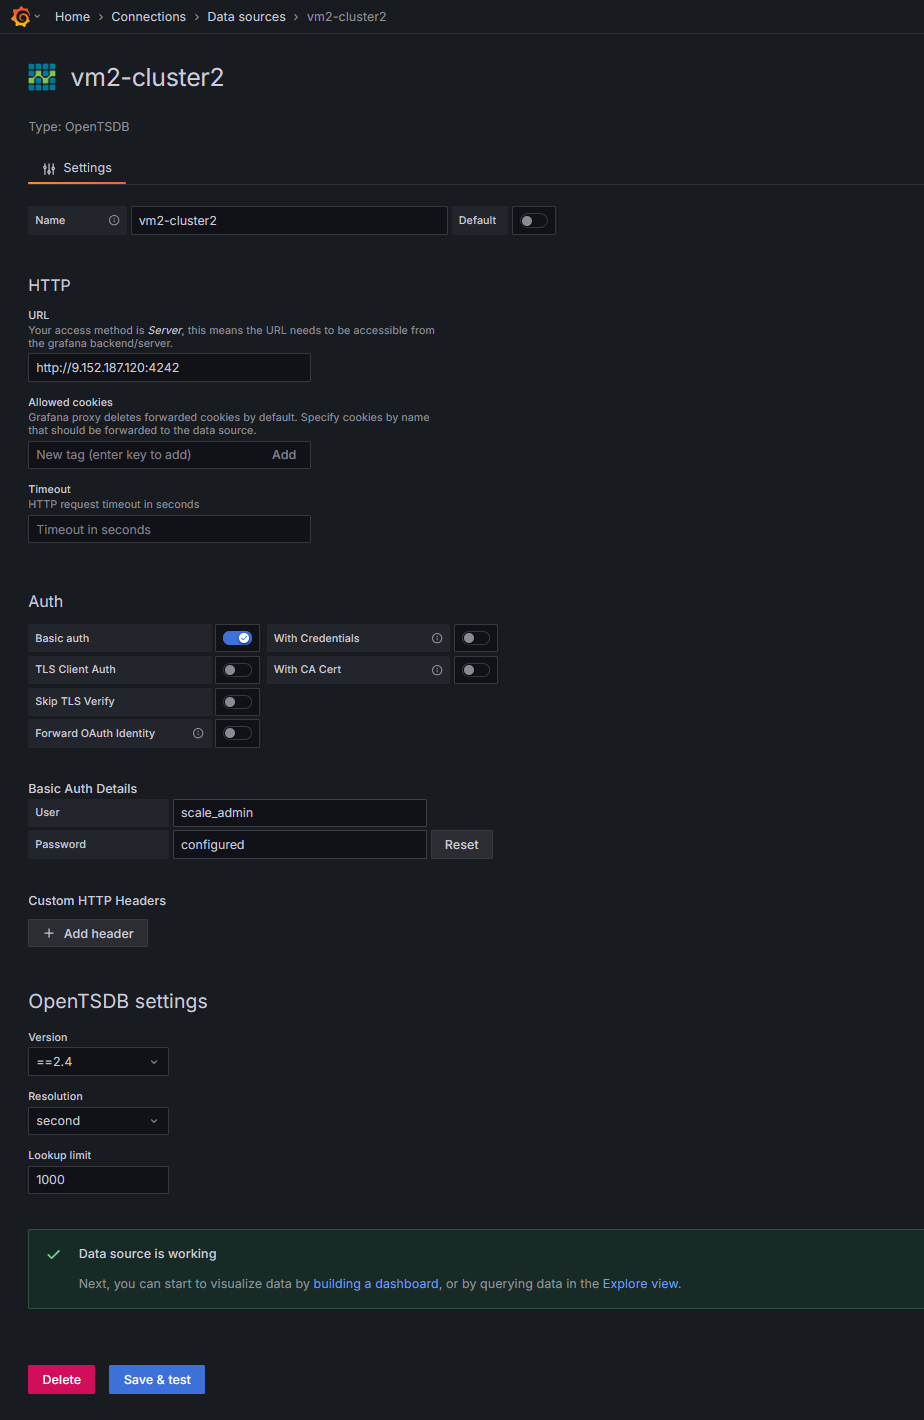Click the Basic Auth Details heading
Viewport: 924px width, 1420px height.
point(82,789)
